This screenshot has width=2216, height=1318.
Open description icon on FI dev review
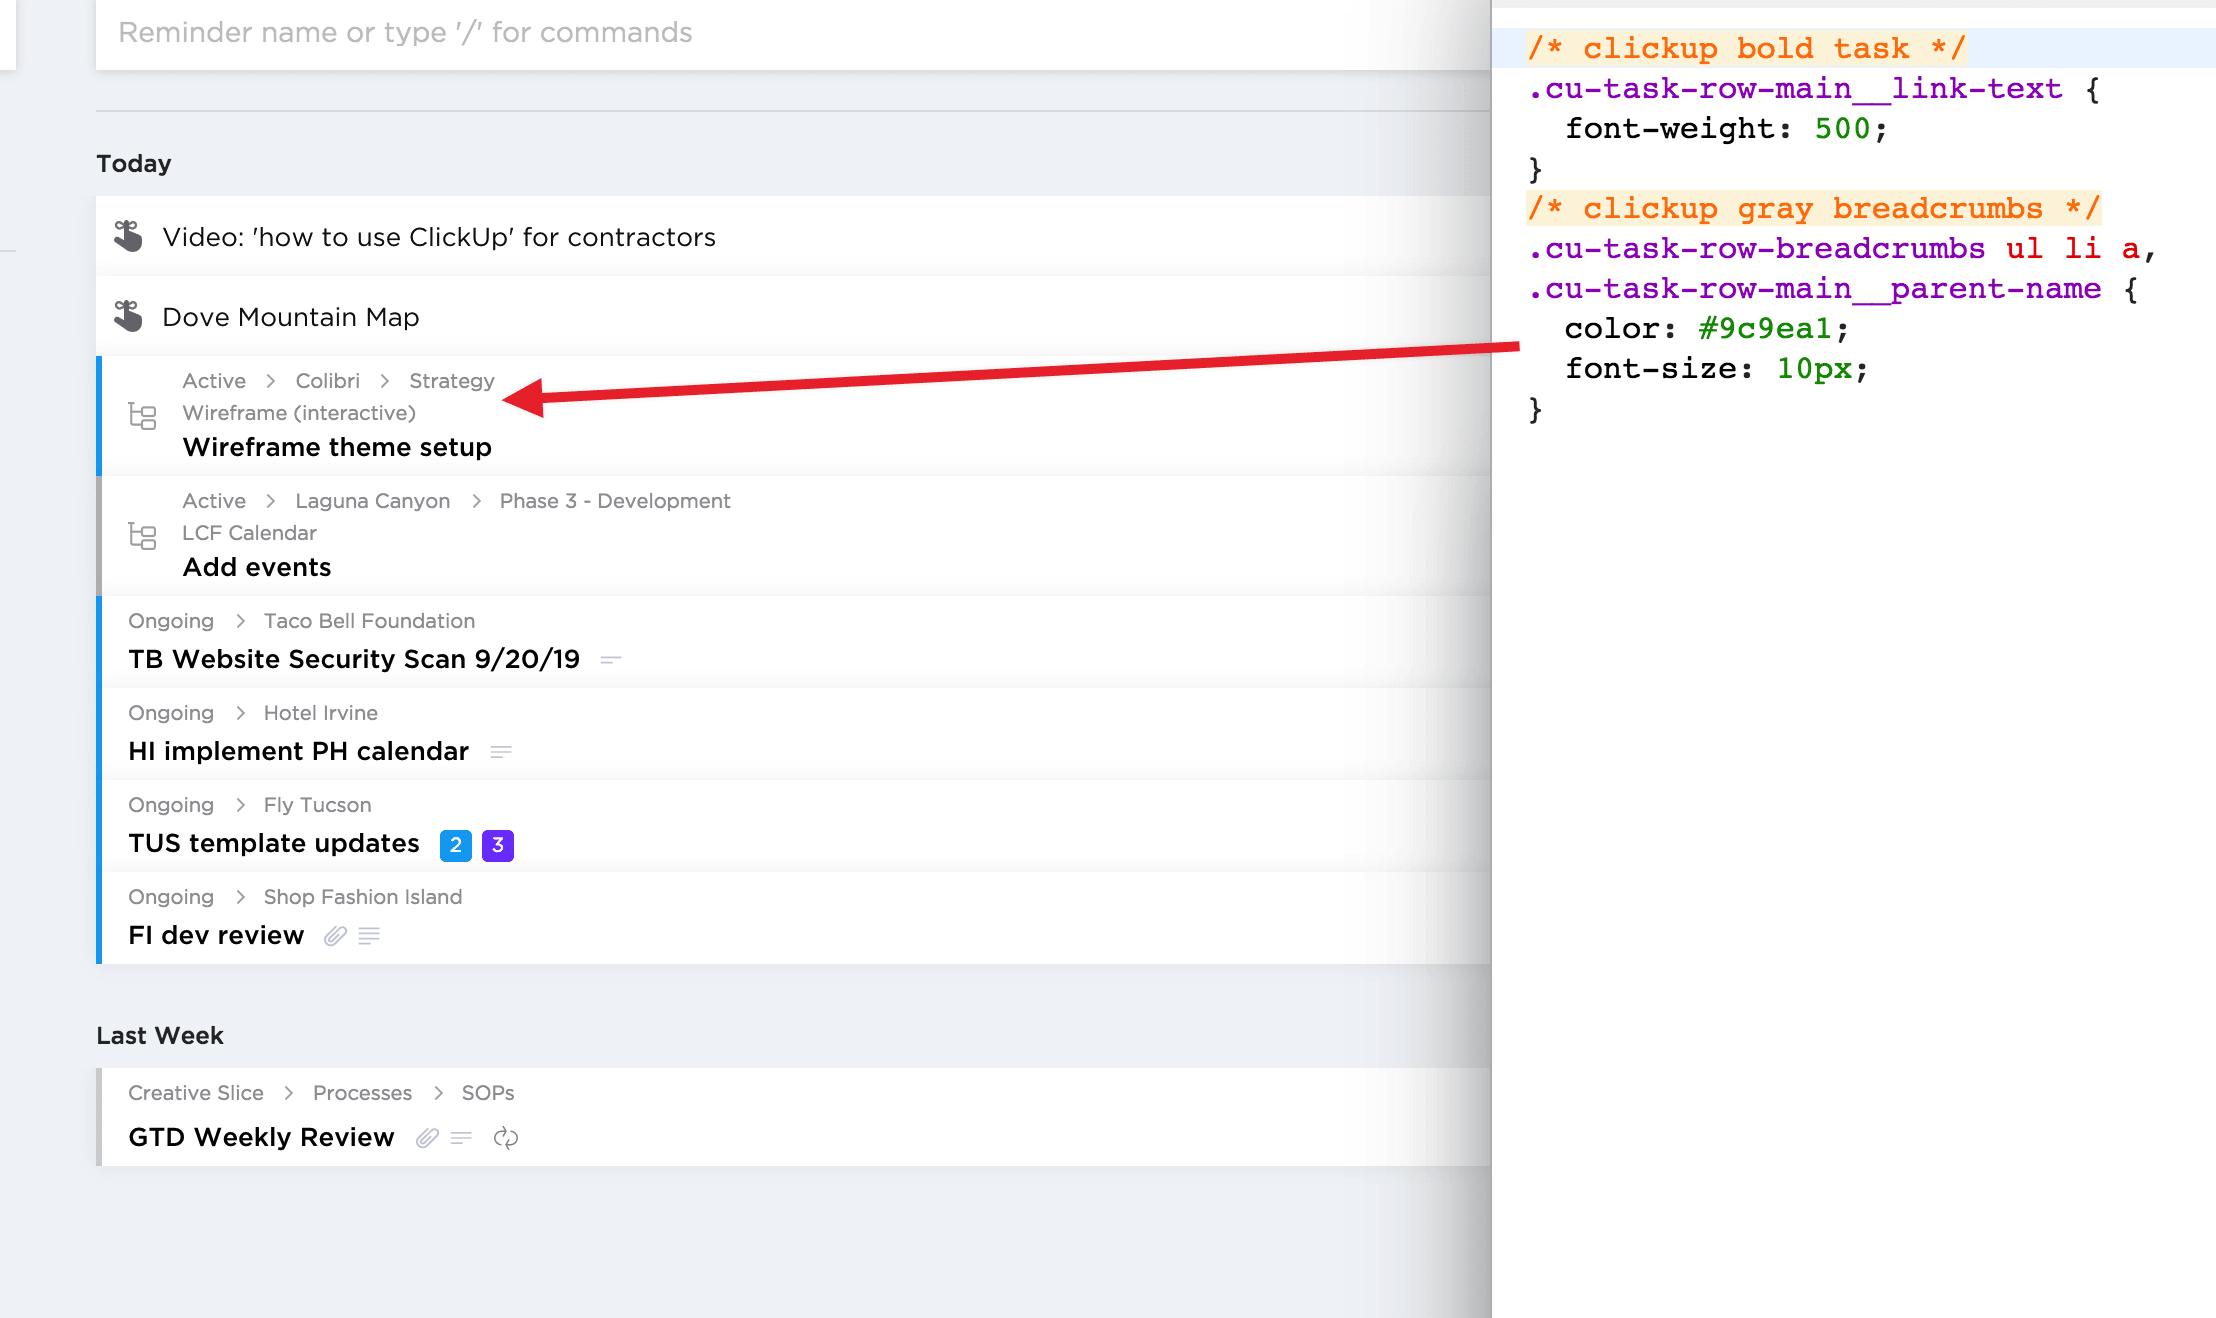coord(369,935)
